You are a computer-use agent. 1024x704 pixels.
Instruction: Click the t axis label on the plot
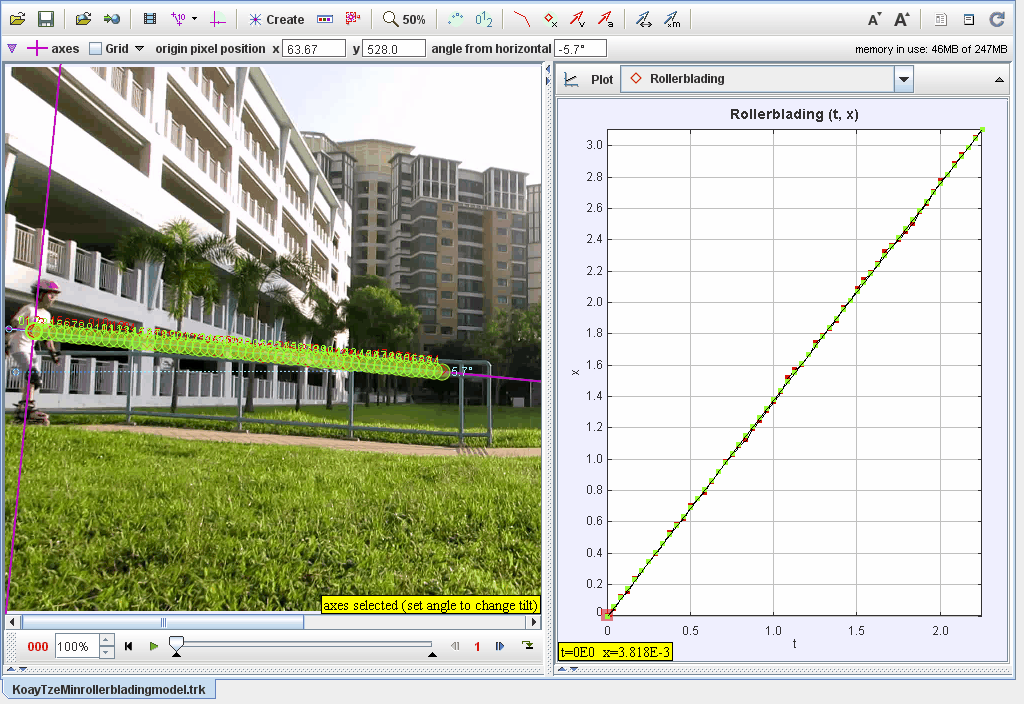coord(794,644)
